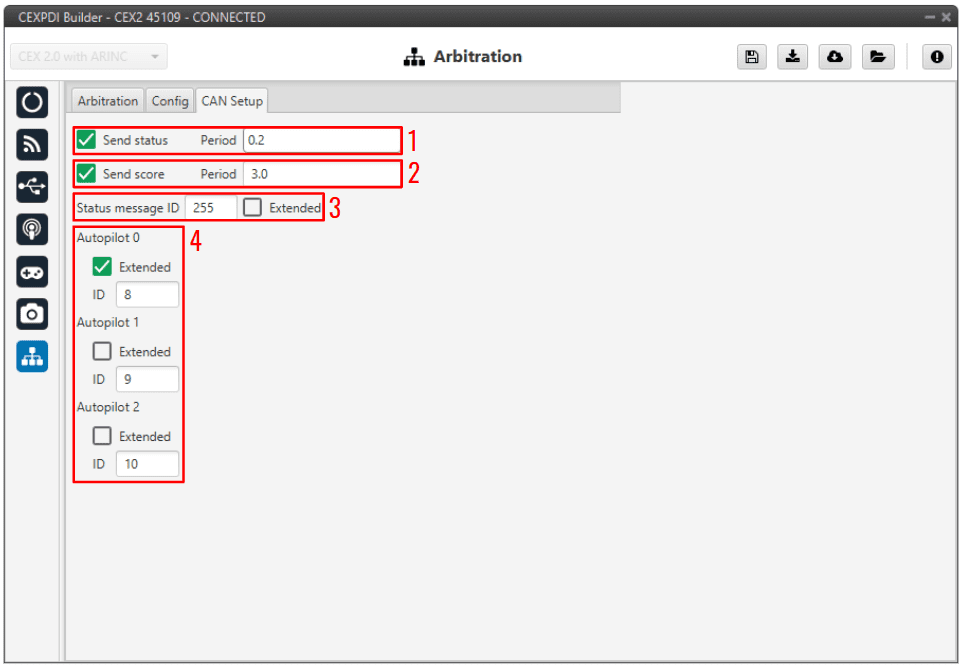Minimize the CEXPDI Builder window
961x665 pixels.
[930, 18]
